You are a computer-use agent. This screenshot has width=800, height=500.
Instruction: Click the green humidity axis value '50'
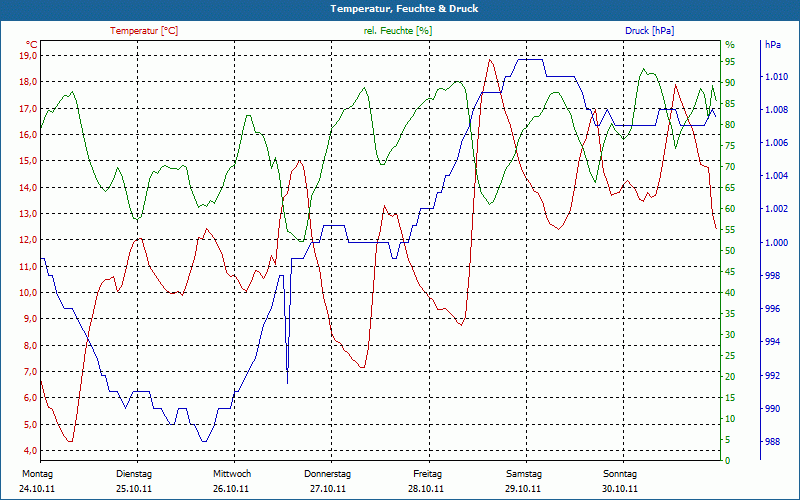pyautogui.click(x=730, y=251)
